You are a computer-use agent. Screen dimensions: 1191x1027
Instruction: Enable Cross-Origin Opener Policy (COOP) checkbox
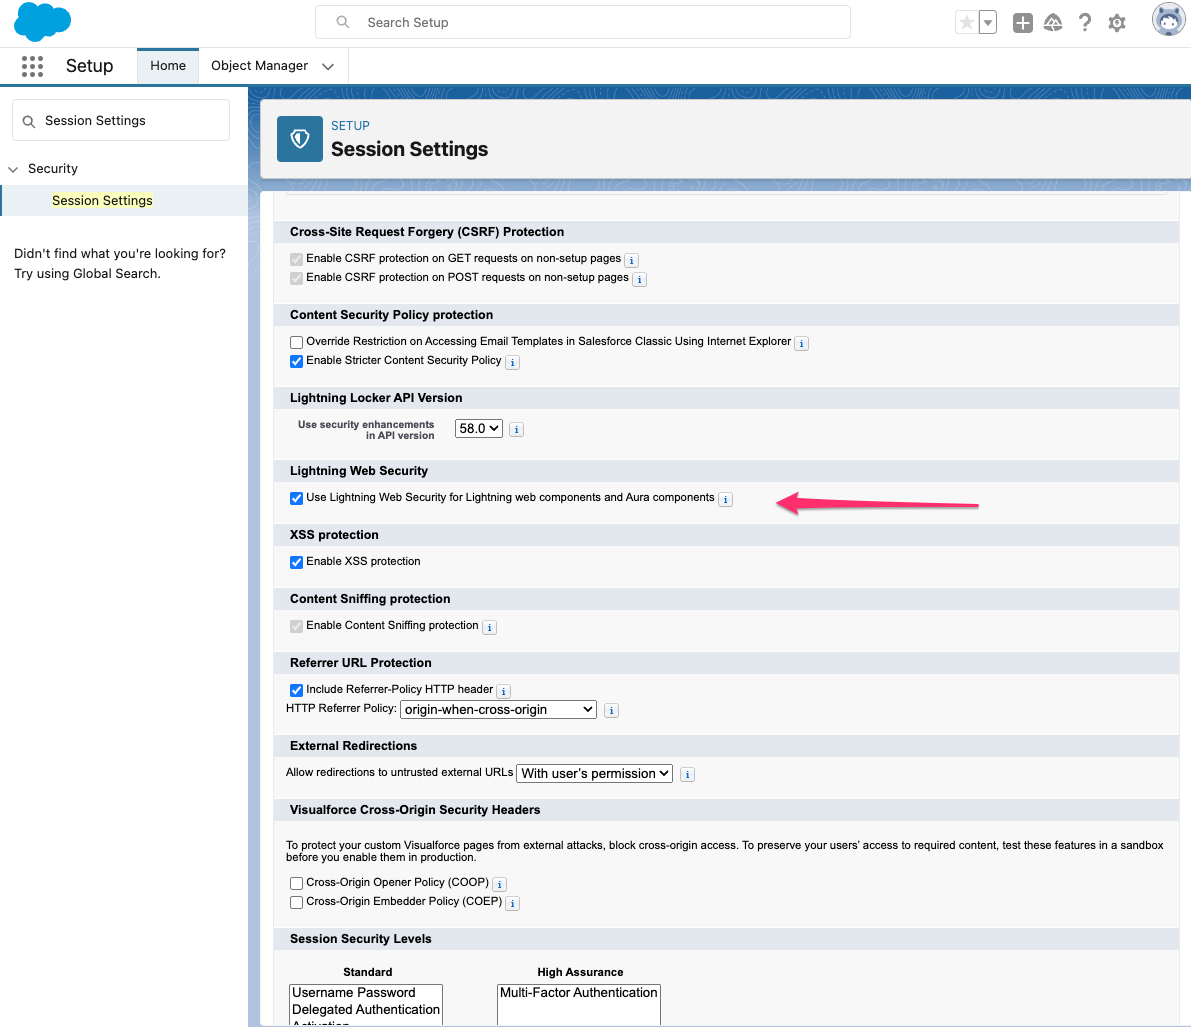coord(296,883)
